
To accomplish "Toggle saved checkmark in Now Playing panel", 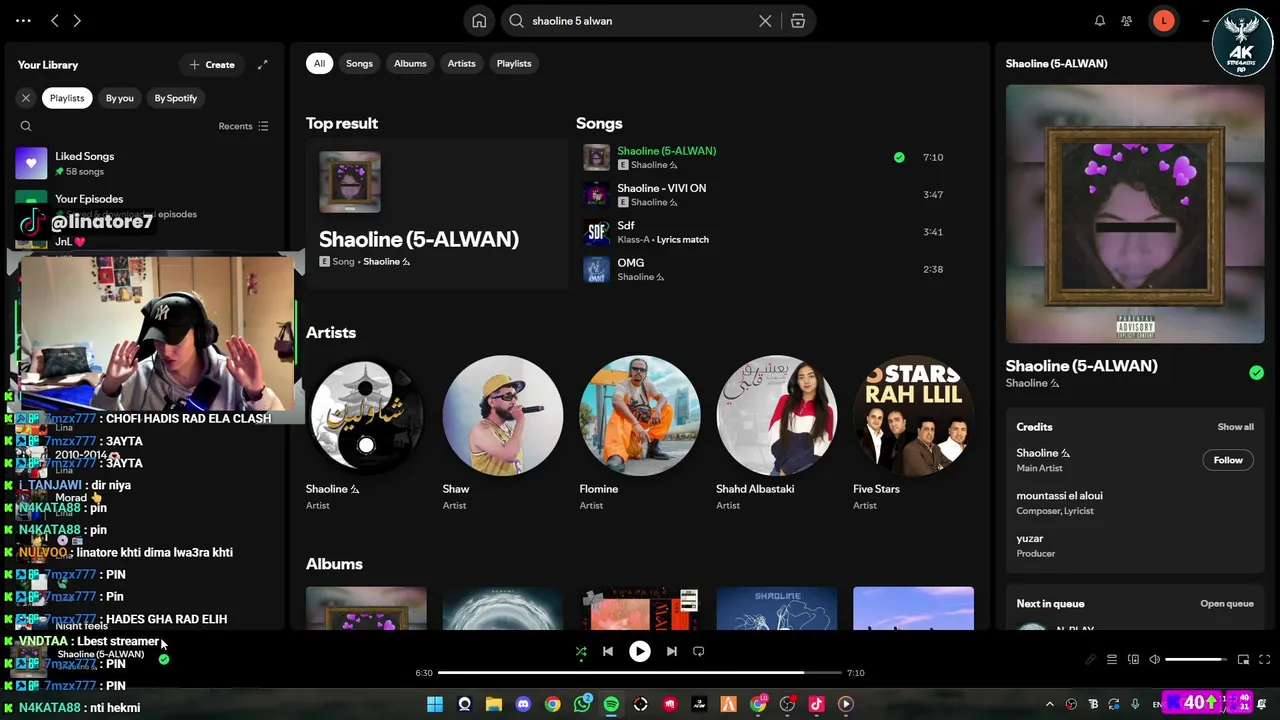I will 1256,373.
